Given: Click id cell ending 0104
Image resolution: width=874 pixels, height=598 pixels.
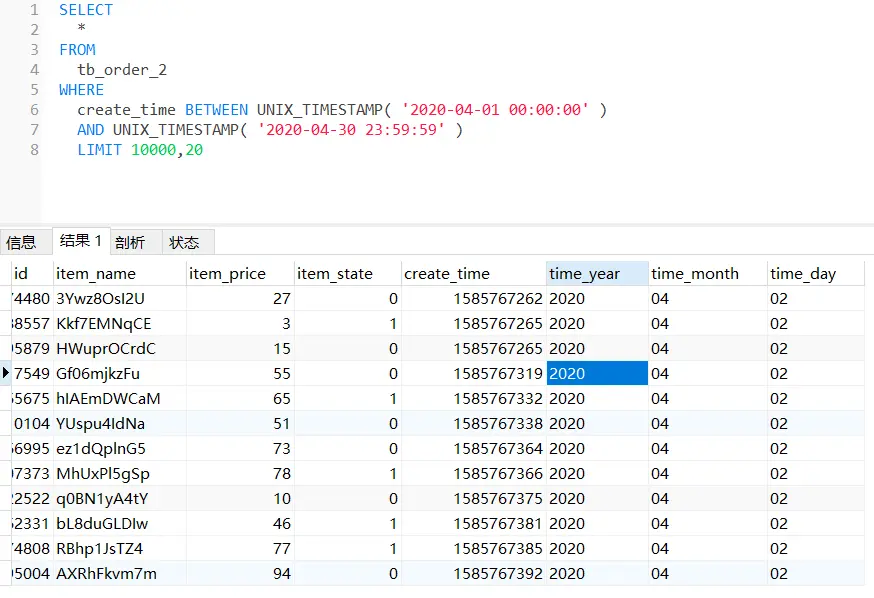Looking at the screenshot, I should [x=32, y=424].
